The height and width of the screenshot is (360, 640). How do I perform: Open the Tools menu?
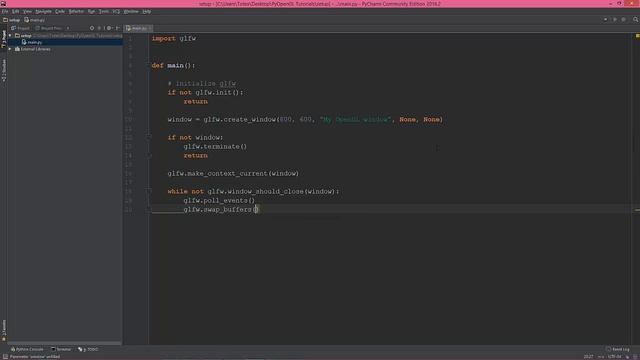point(104,11)
